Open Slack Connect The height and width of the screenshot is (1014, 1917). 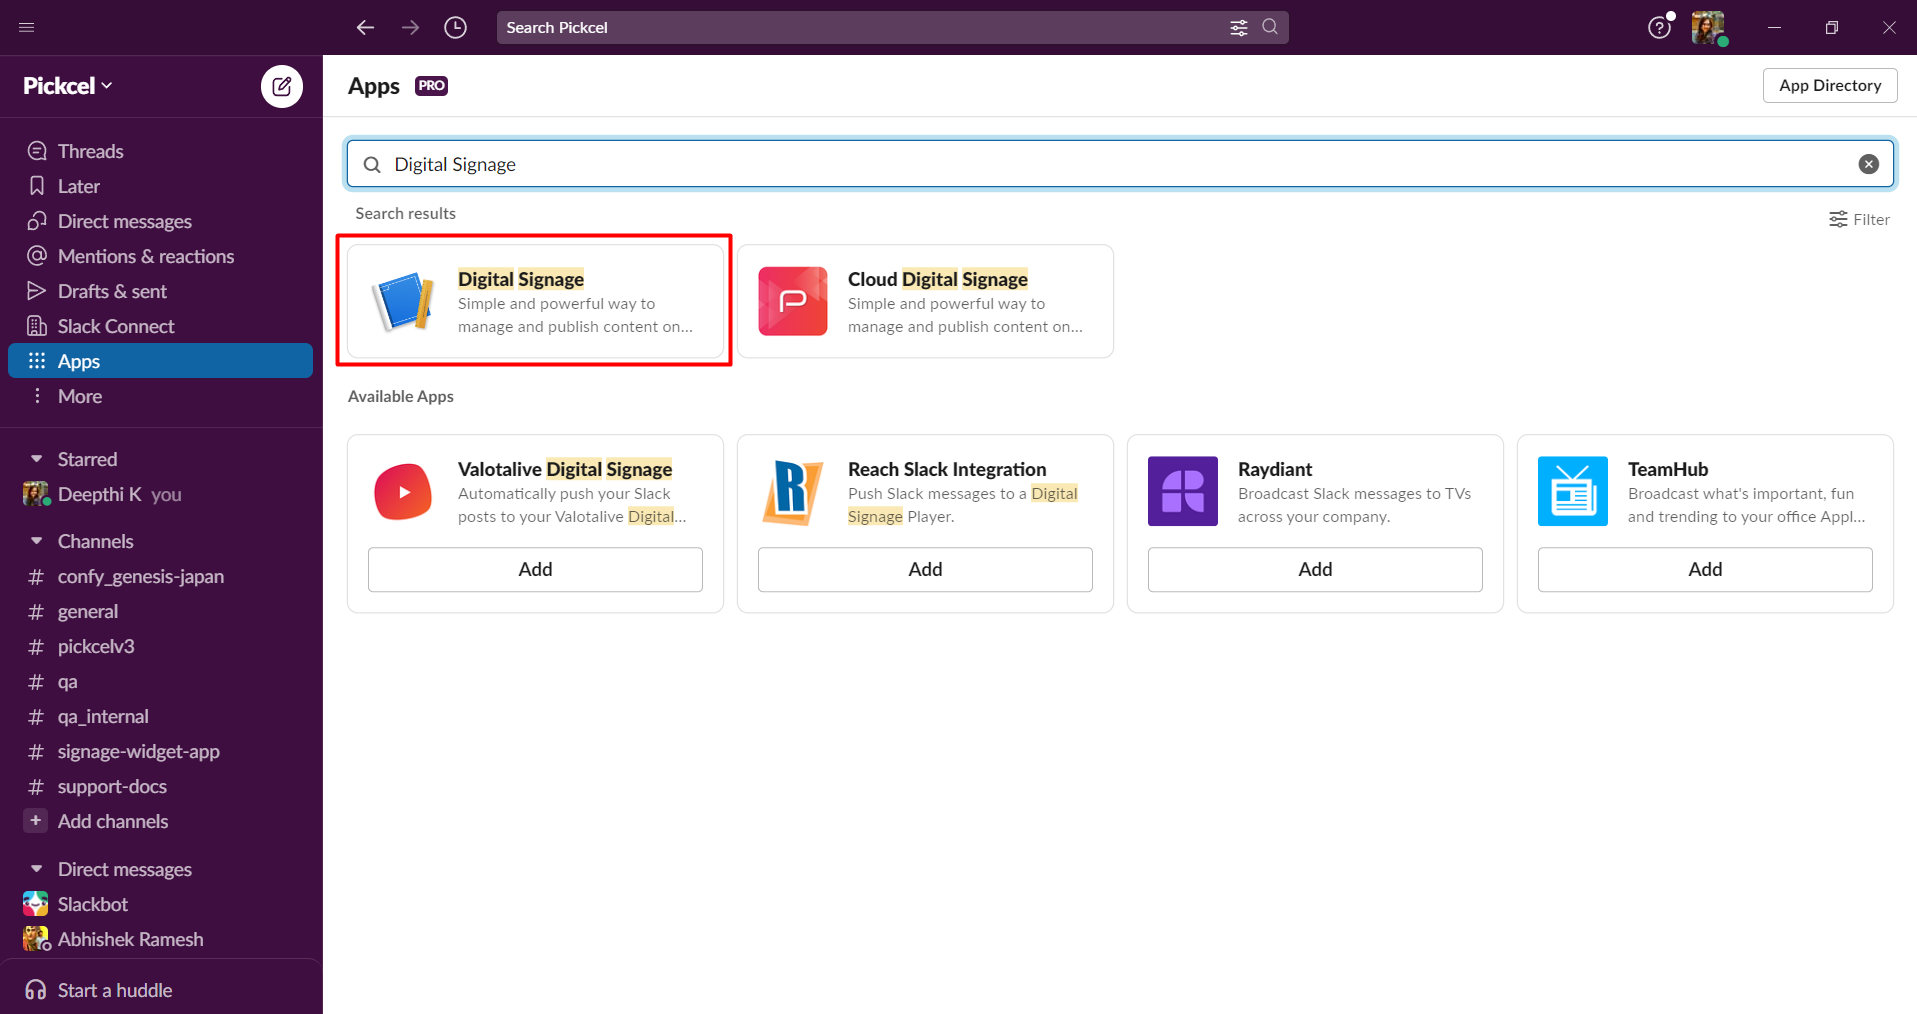click(160, 326)
